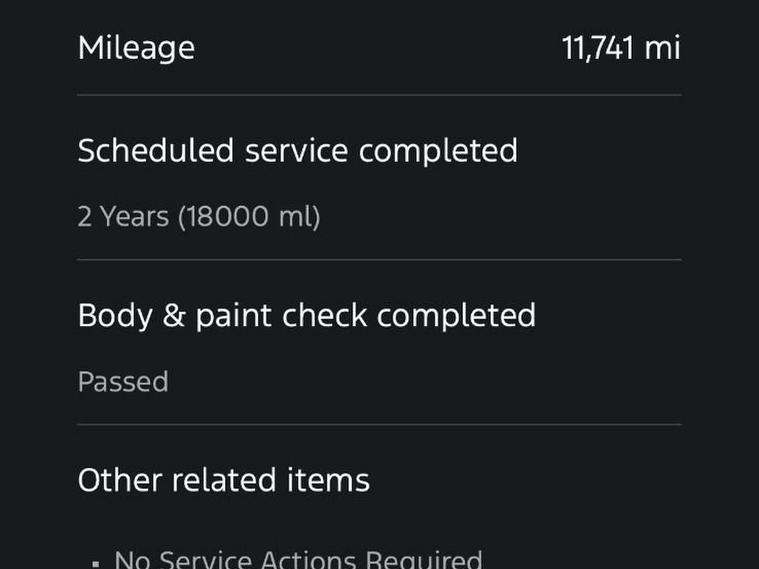
Task: Select the Mileage label
Action: [136, 48]
